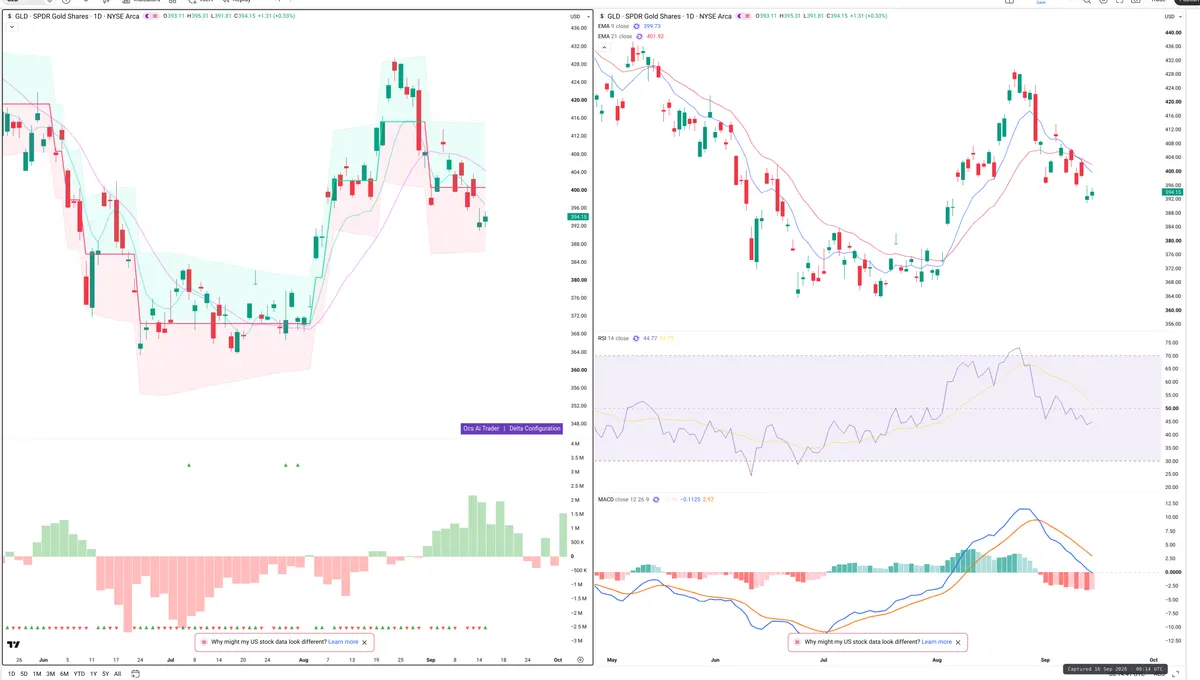Image resolution: width=1200 pixels, height=680 pixels.
Task: Click the green 394.15 price label on right chart
Action: tap(1173, 193)
